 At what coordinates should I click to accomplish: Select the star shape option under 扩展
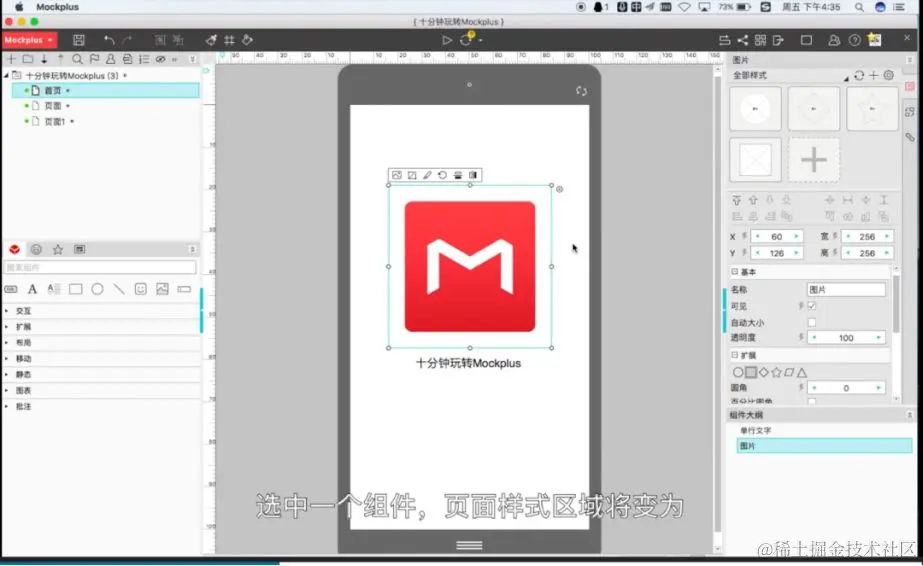pos(776,372)
